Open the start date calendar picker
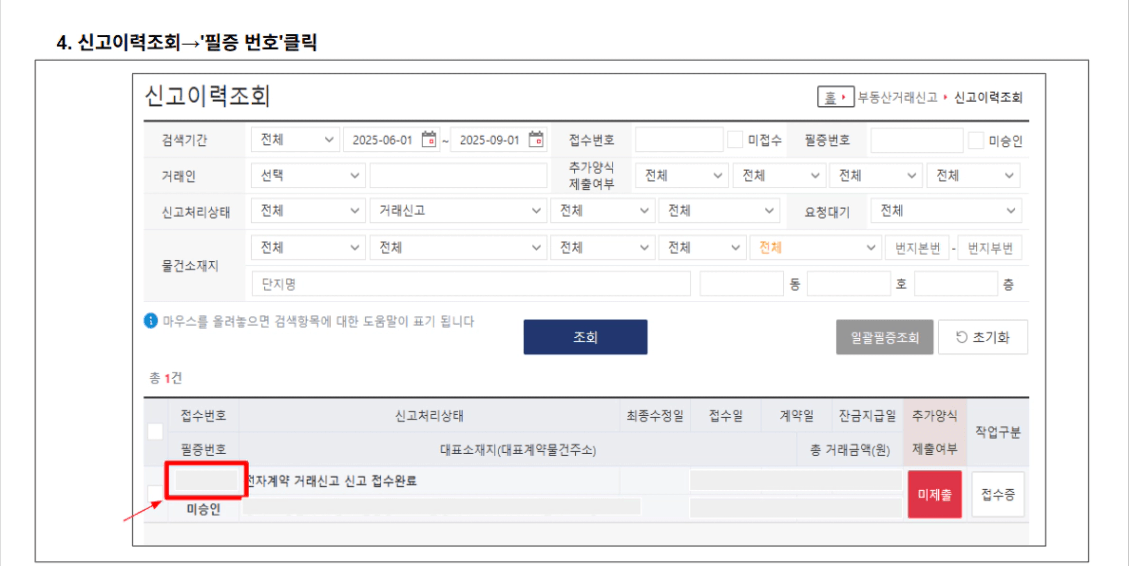 pyautogui.click(x=429, y=140)
